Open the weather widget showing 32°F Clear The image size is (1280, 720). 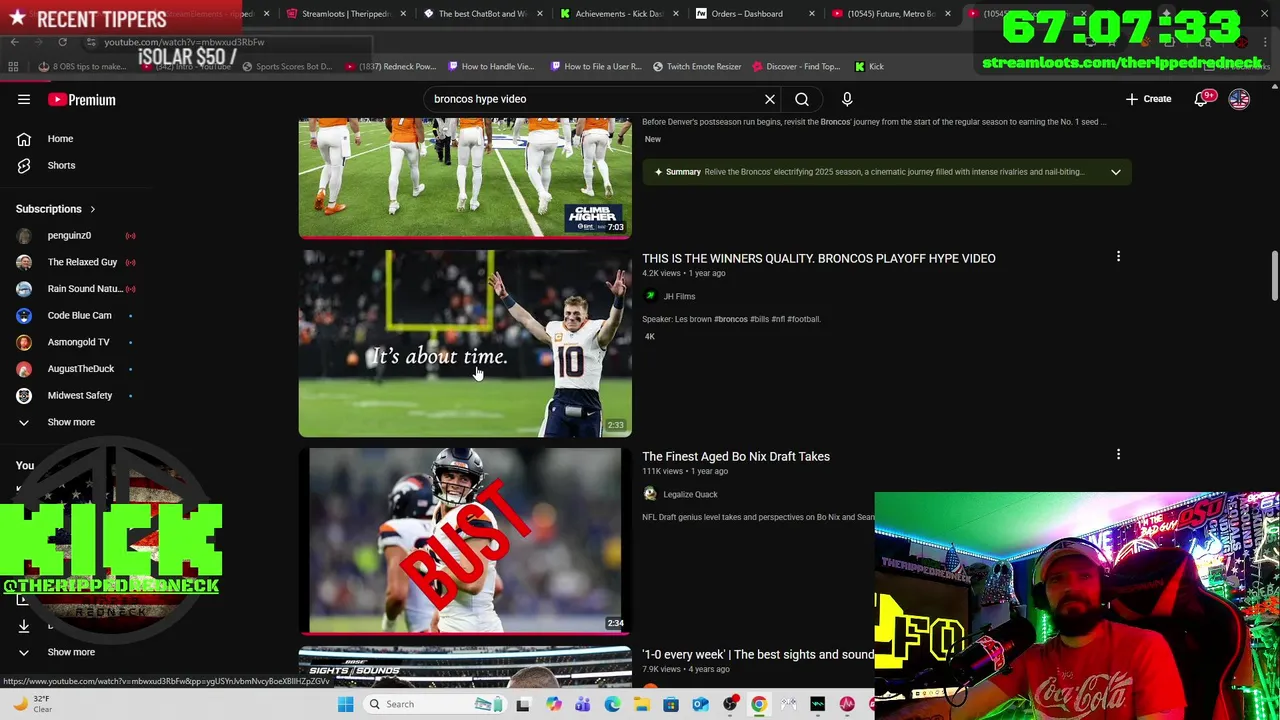coord(32,704)
